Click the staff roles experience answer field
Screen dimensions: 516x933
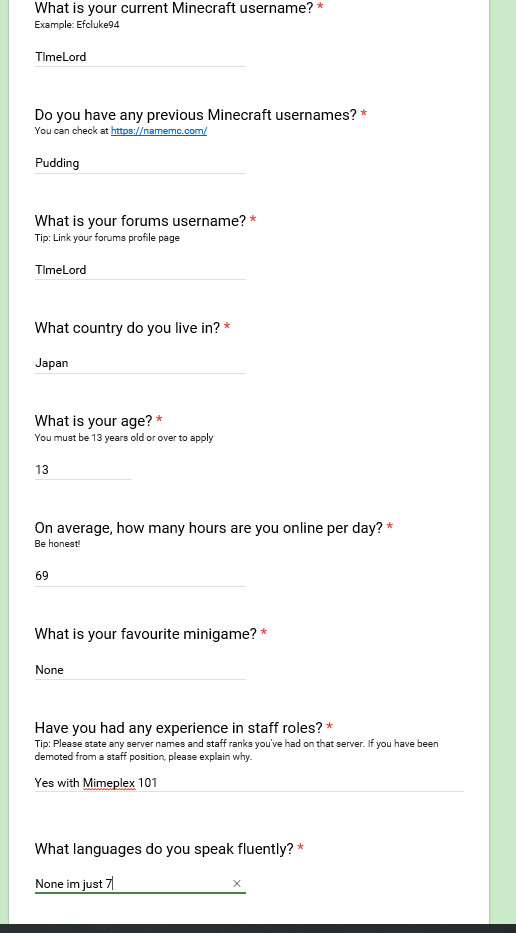point(249,782)
